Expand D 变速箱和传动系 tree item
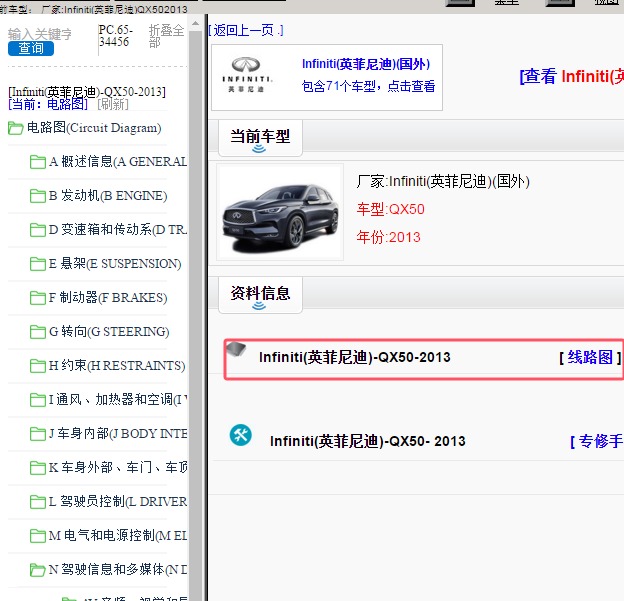Screen dimensions: 624x601 pos(118,229)
